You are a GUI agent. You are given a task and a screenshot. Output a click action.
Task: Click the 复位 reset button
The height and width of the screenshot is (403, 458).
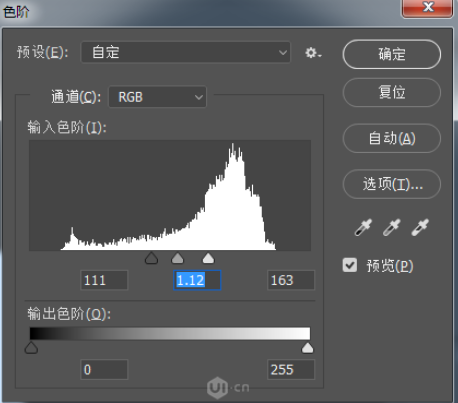[x=392, y=92]
